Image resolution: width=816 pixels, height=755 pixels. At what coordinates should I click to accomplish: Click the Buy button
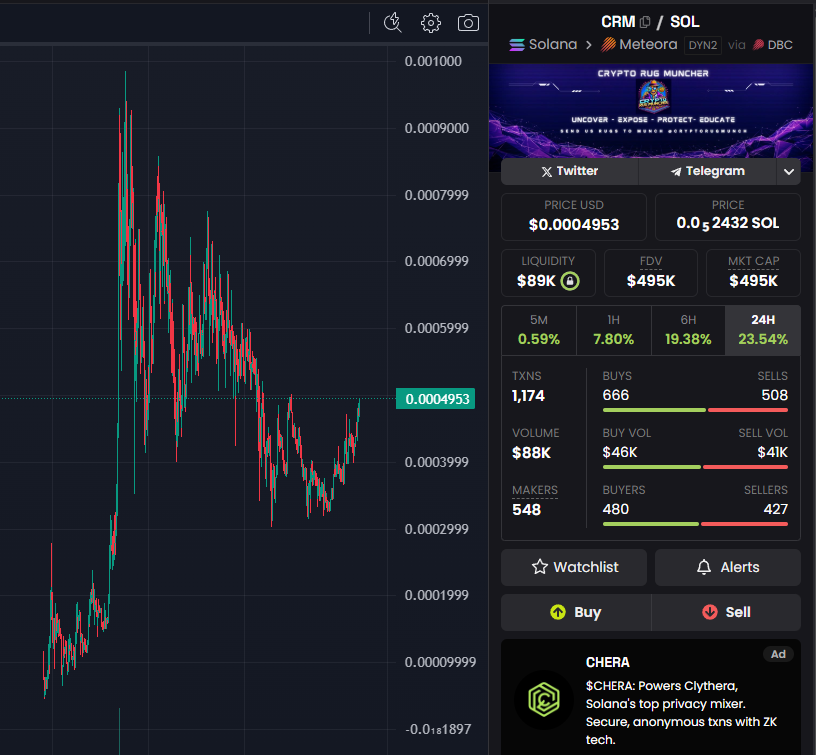[576, 612]
